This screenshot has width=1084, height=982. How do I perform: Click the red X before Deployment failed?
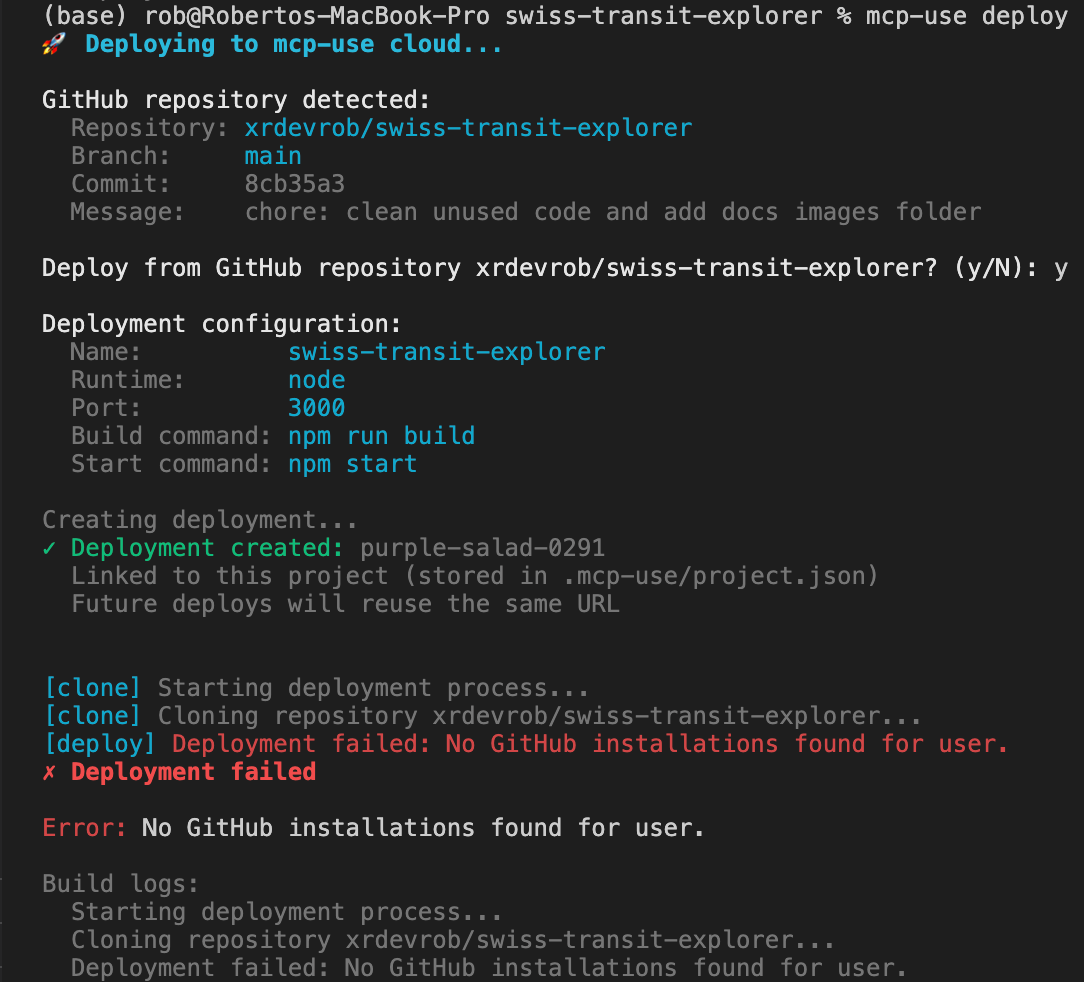(49, 772)
